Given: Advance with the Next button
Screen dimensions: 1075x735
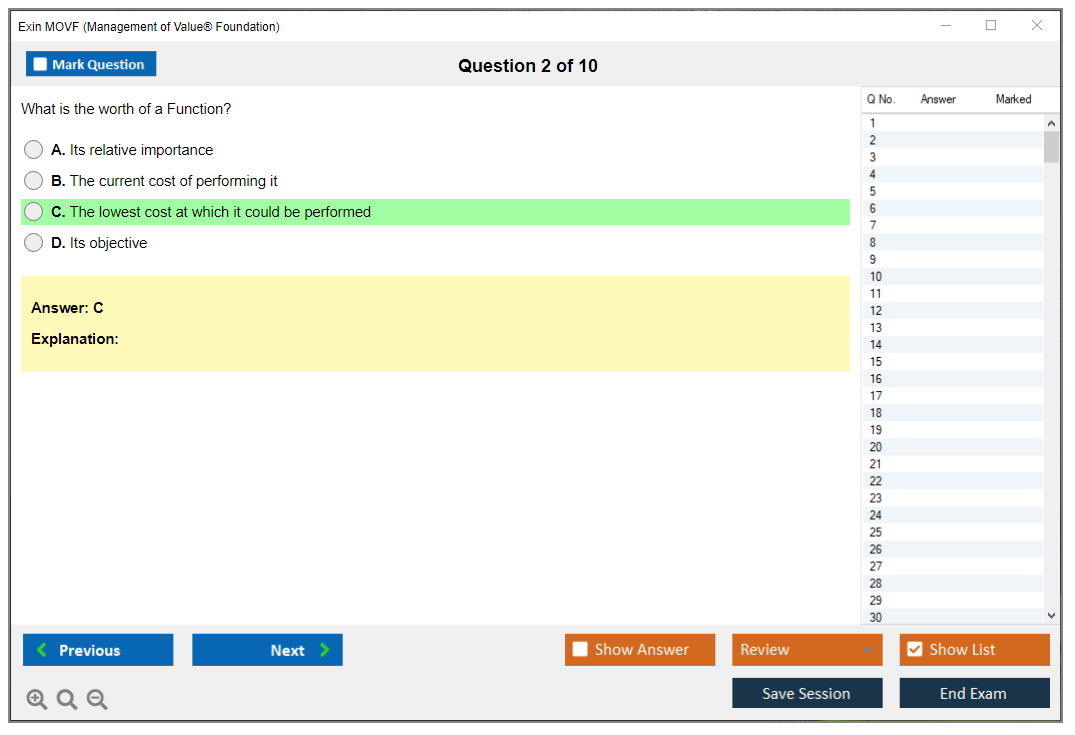Looking at the screenshot, I should pyautogui.click(x=267, y=650).
